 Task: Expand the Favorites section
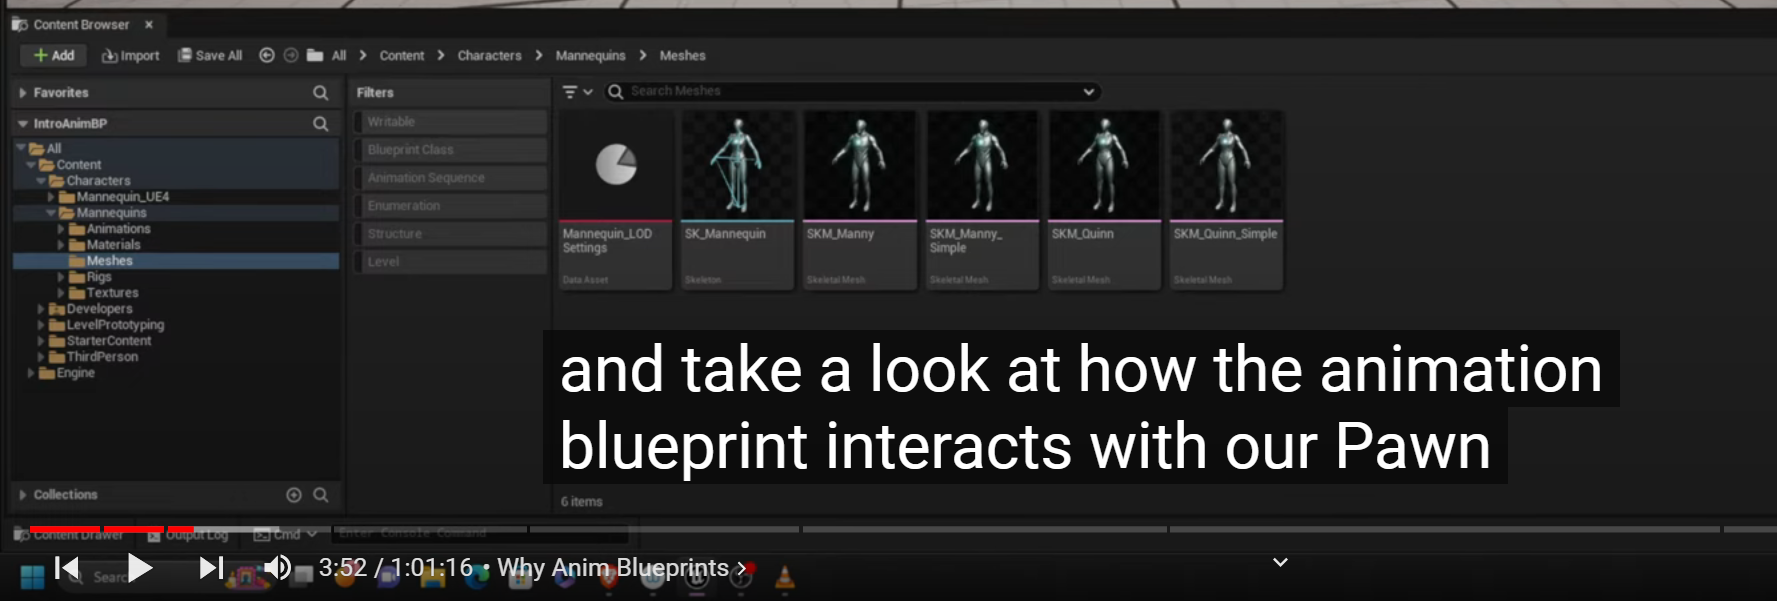(x=23, y=93)
